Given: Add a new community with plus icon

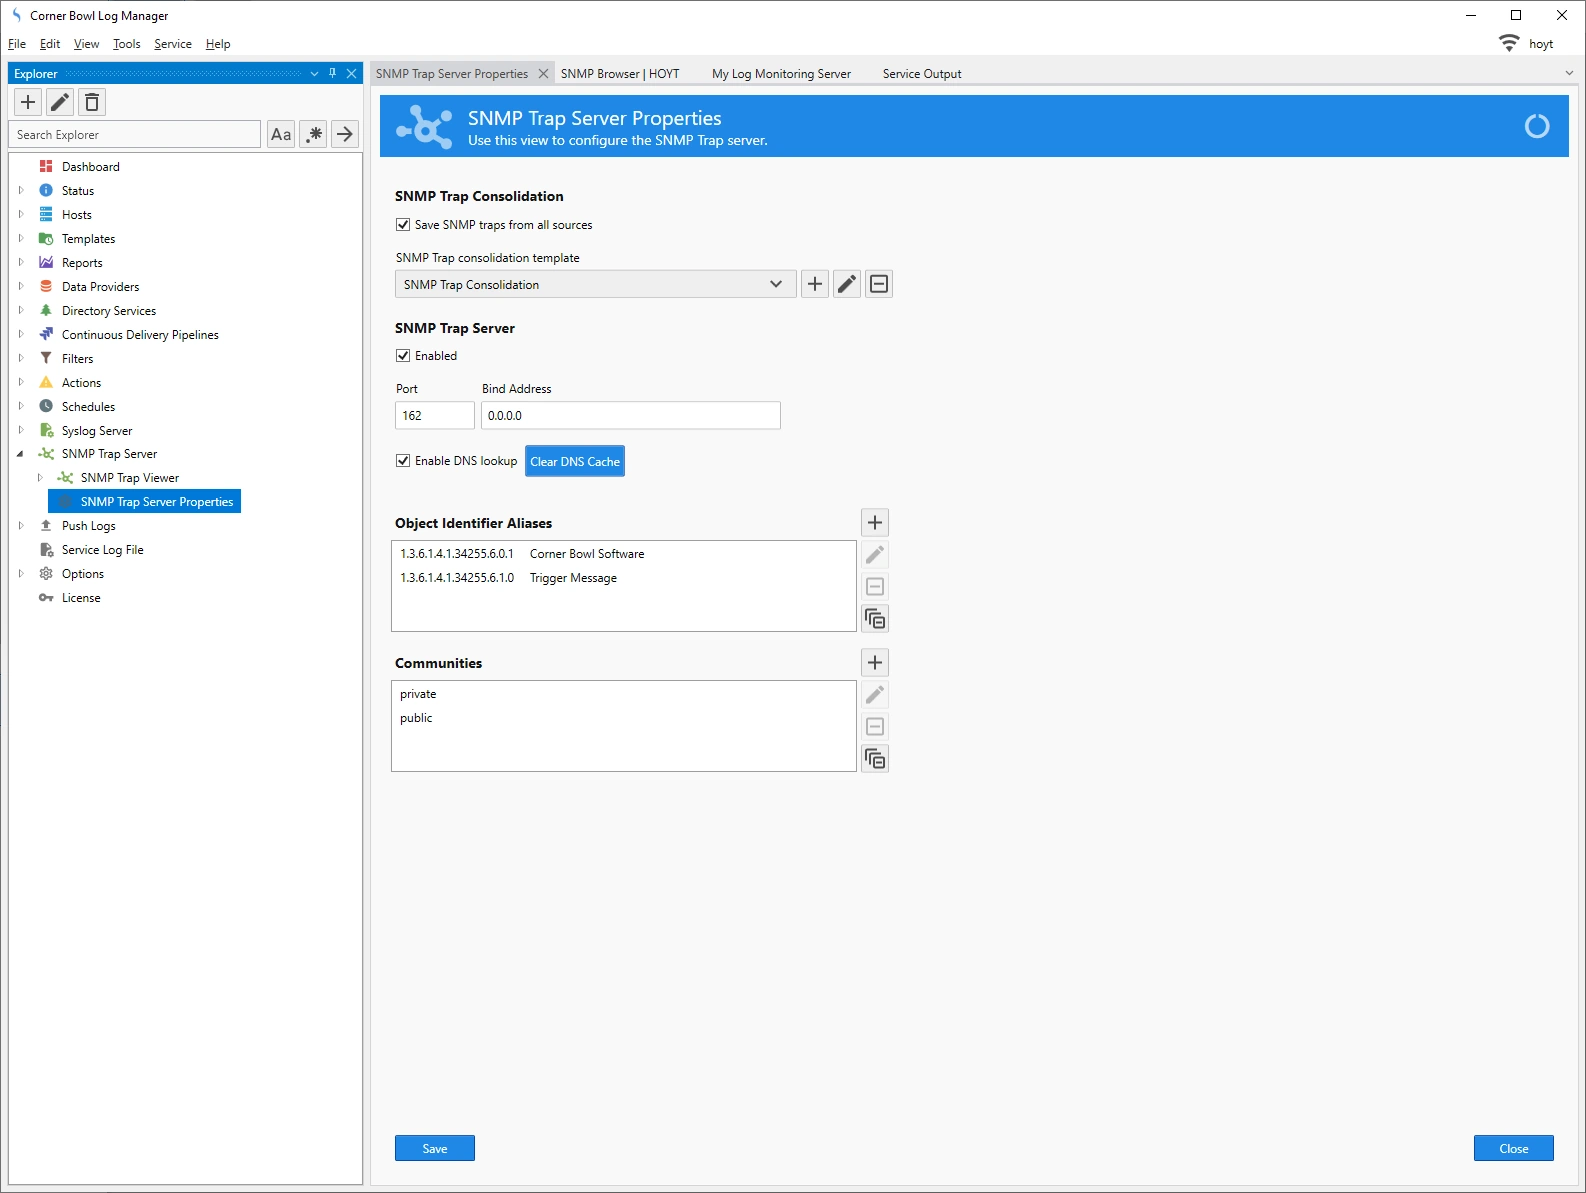Looking at the screenshot, I should click(x=875, y=663).
